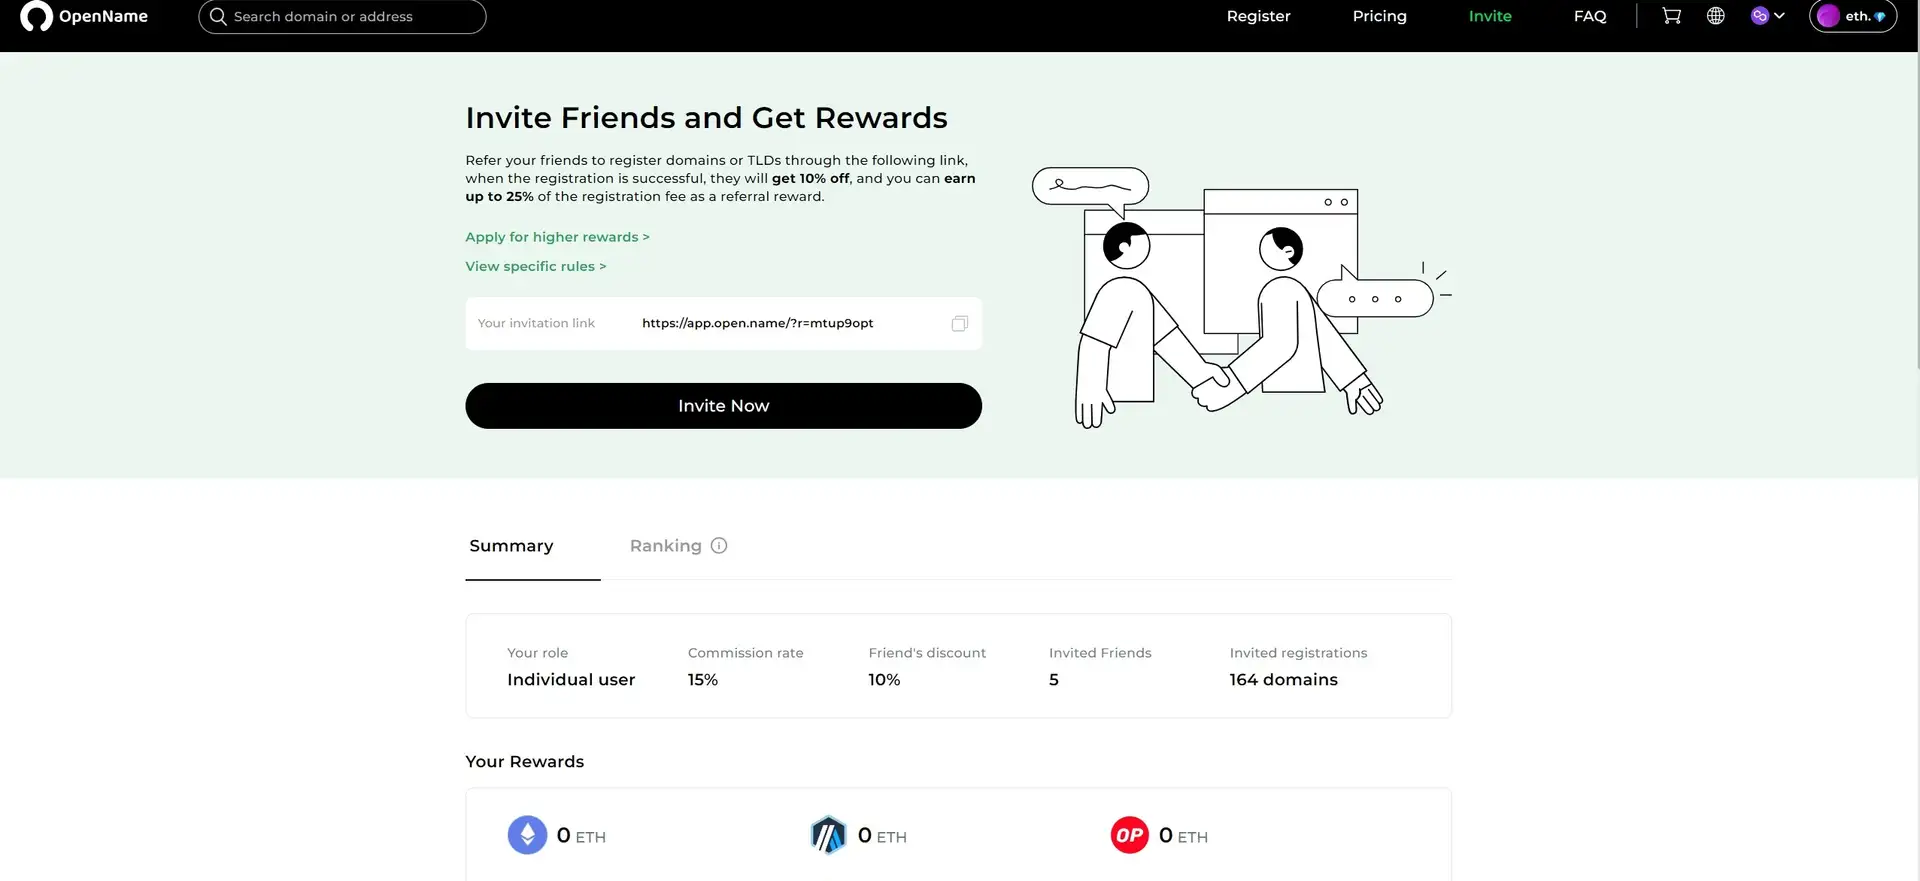Click the Arbitrum rewards icon
Image resolution: width=1920 pixels, height=881 pixels.
tap(828, 835)
